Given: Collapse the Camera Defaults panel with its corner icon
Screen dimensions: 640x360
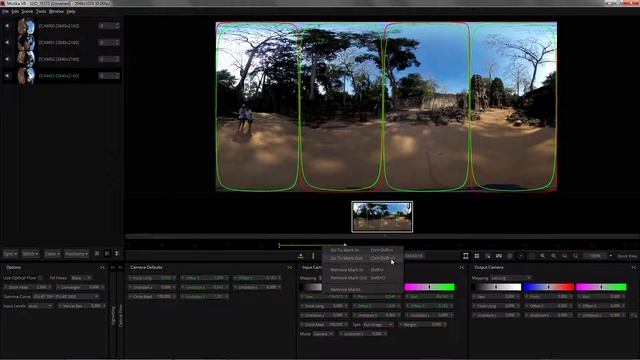Looking at the screenshot, I should (289, 267).
